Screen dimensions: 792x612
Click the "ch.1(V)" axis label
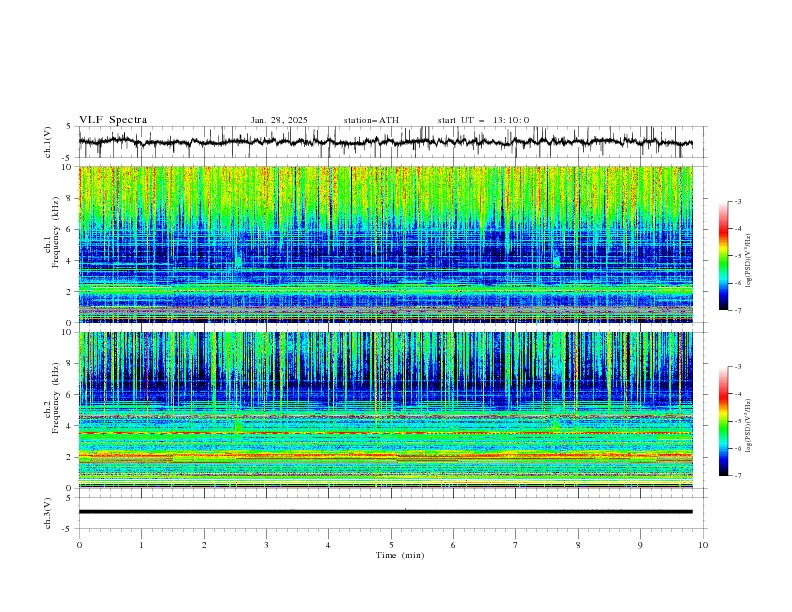point(48,142)
